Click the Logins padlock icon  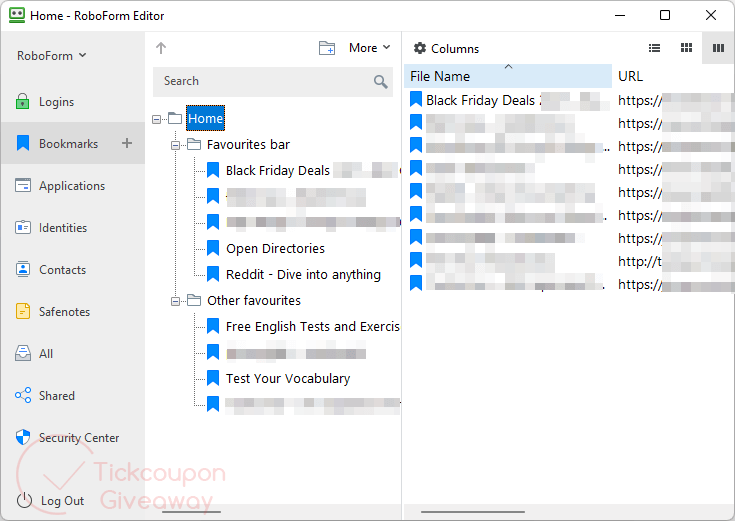(x=22, y=101)
